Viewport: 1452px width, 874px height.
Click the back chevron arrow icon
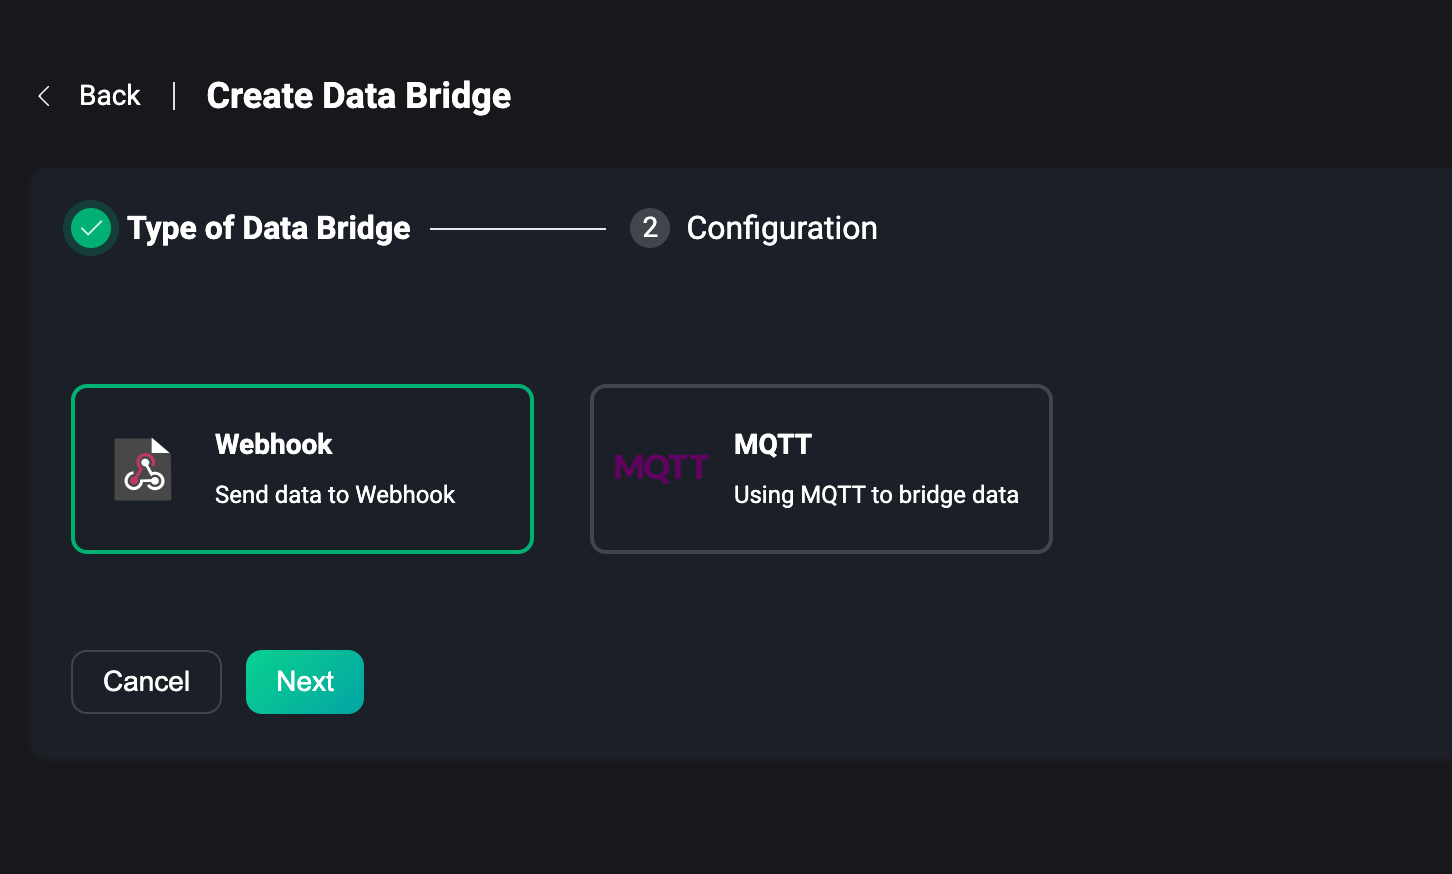[x=44, y=96]
